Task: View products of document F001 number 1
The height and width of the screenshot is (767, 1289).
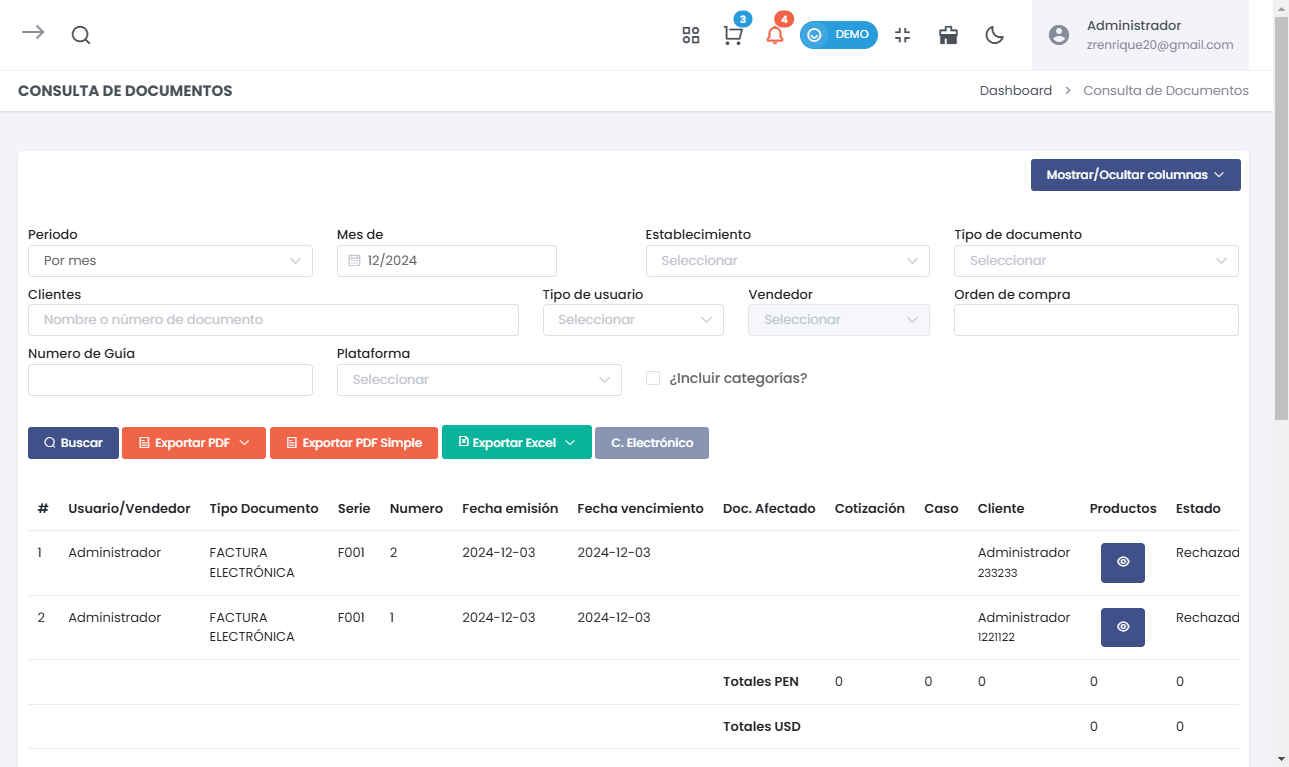Action: [1123, 627]
